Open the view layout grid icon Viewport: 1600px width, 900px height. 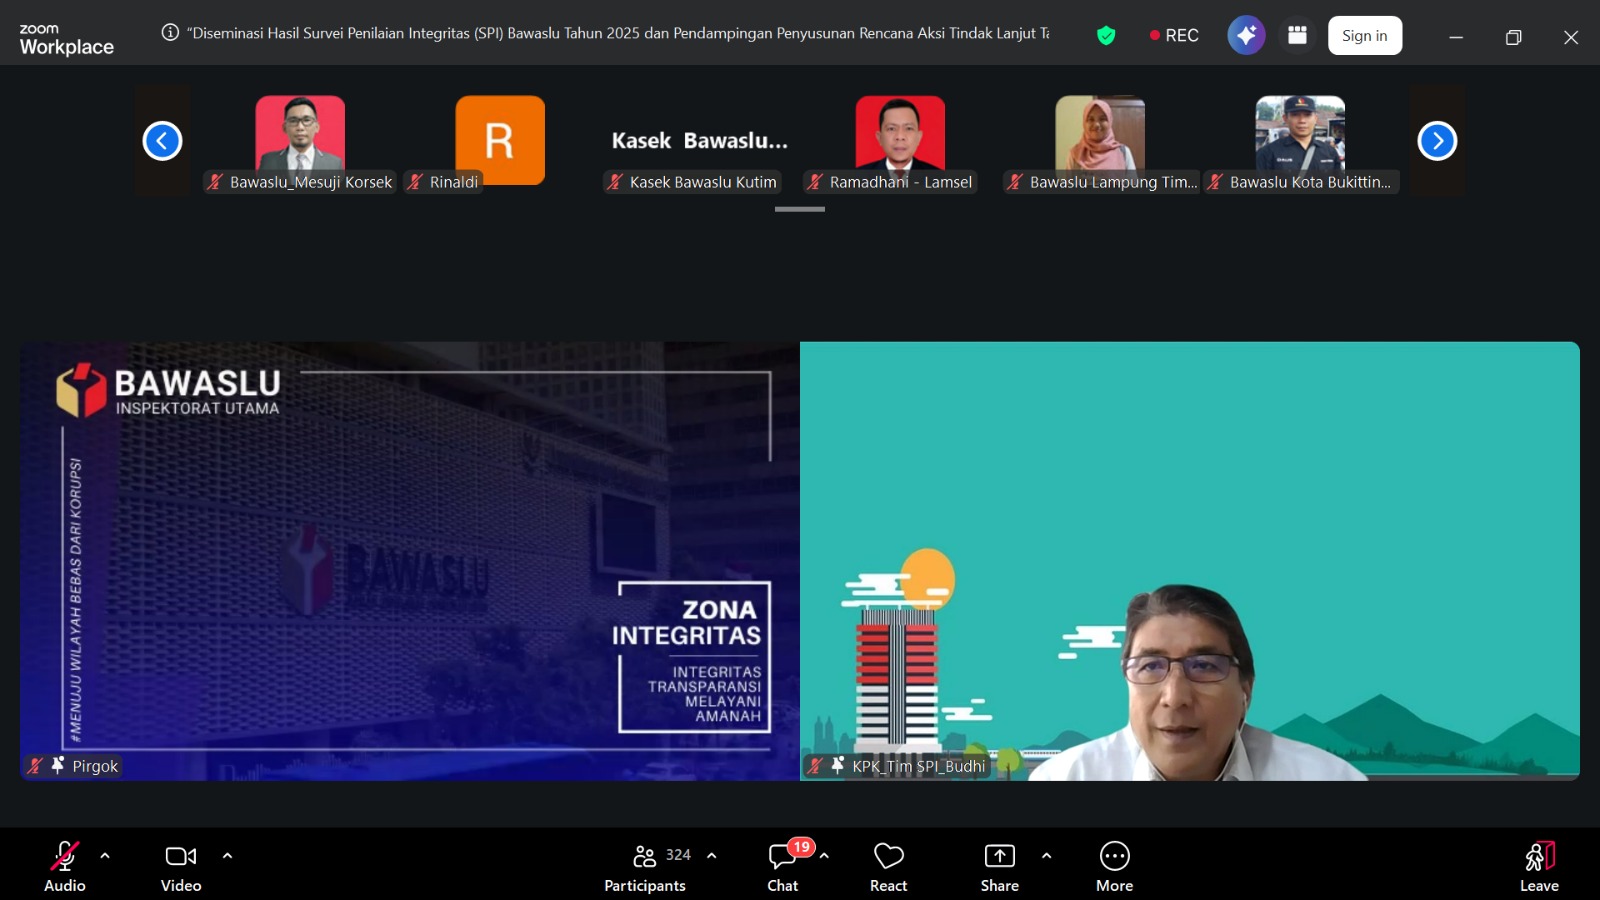point(1297,35)
